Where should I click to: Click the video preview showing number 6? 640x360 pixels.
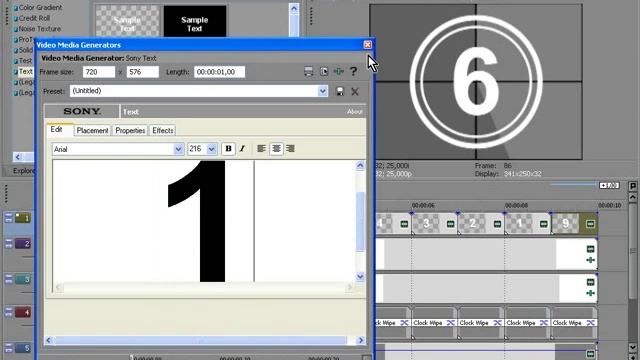point(476,82)
